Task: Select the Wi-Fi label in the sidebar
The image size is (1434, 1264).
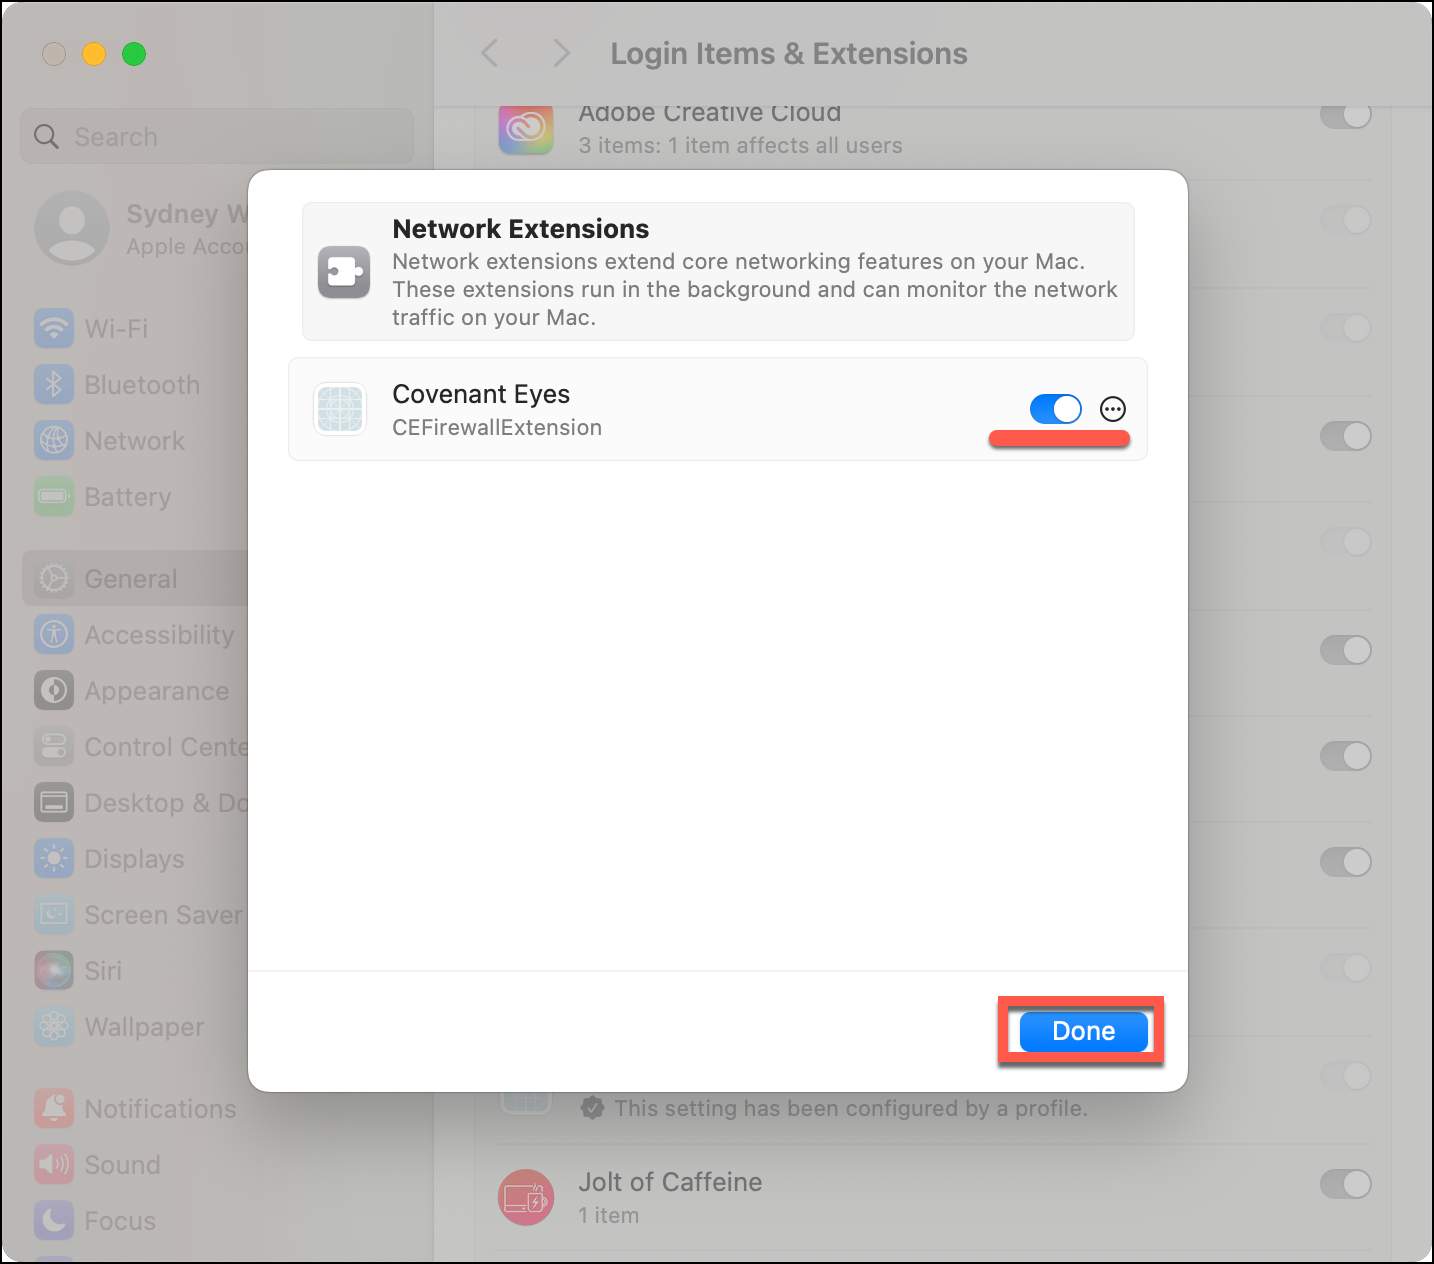Action: tap(116, 328)
